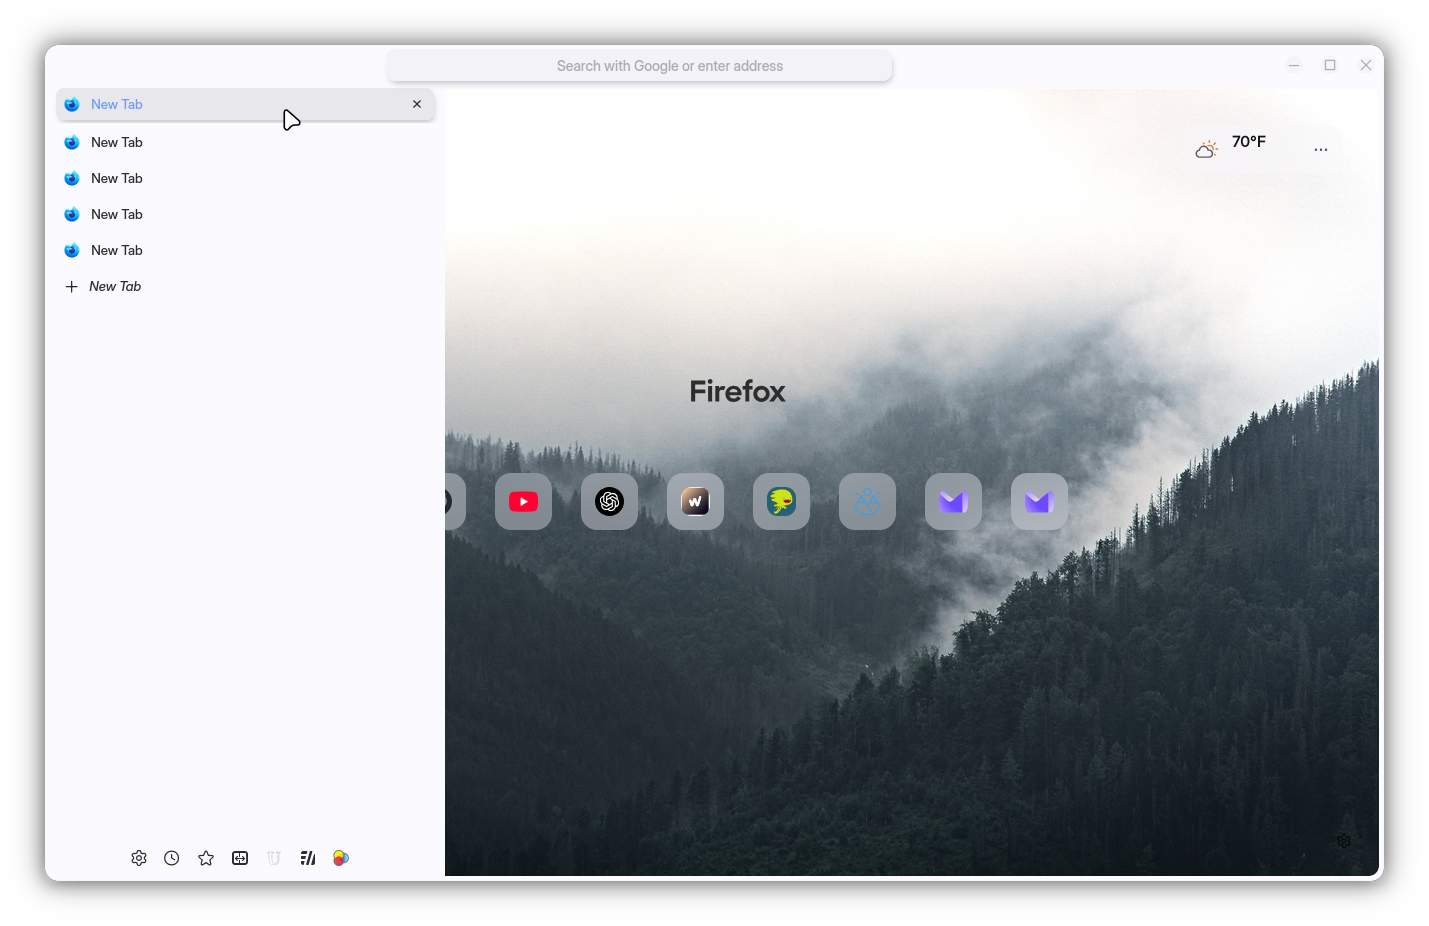Close the active New Tab
This screenshot has width=1429, height=926.
(x=417, y=104)
